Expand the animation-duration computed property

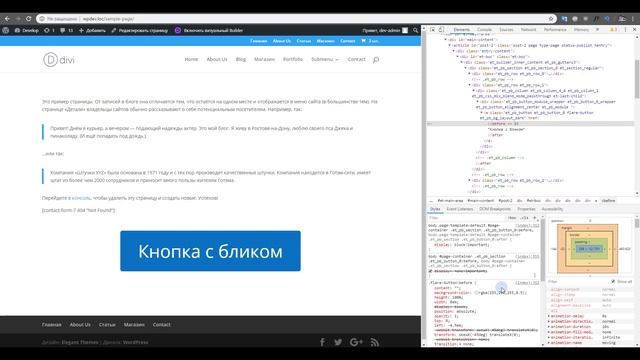[549, 327]
